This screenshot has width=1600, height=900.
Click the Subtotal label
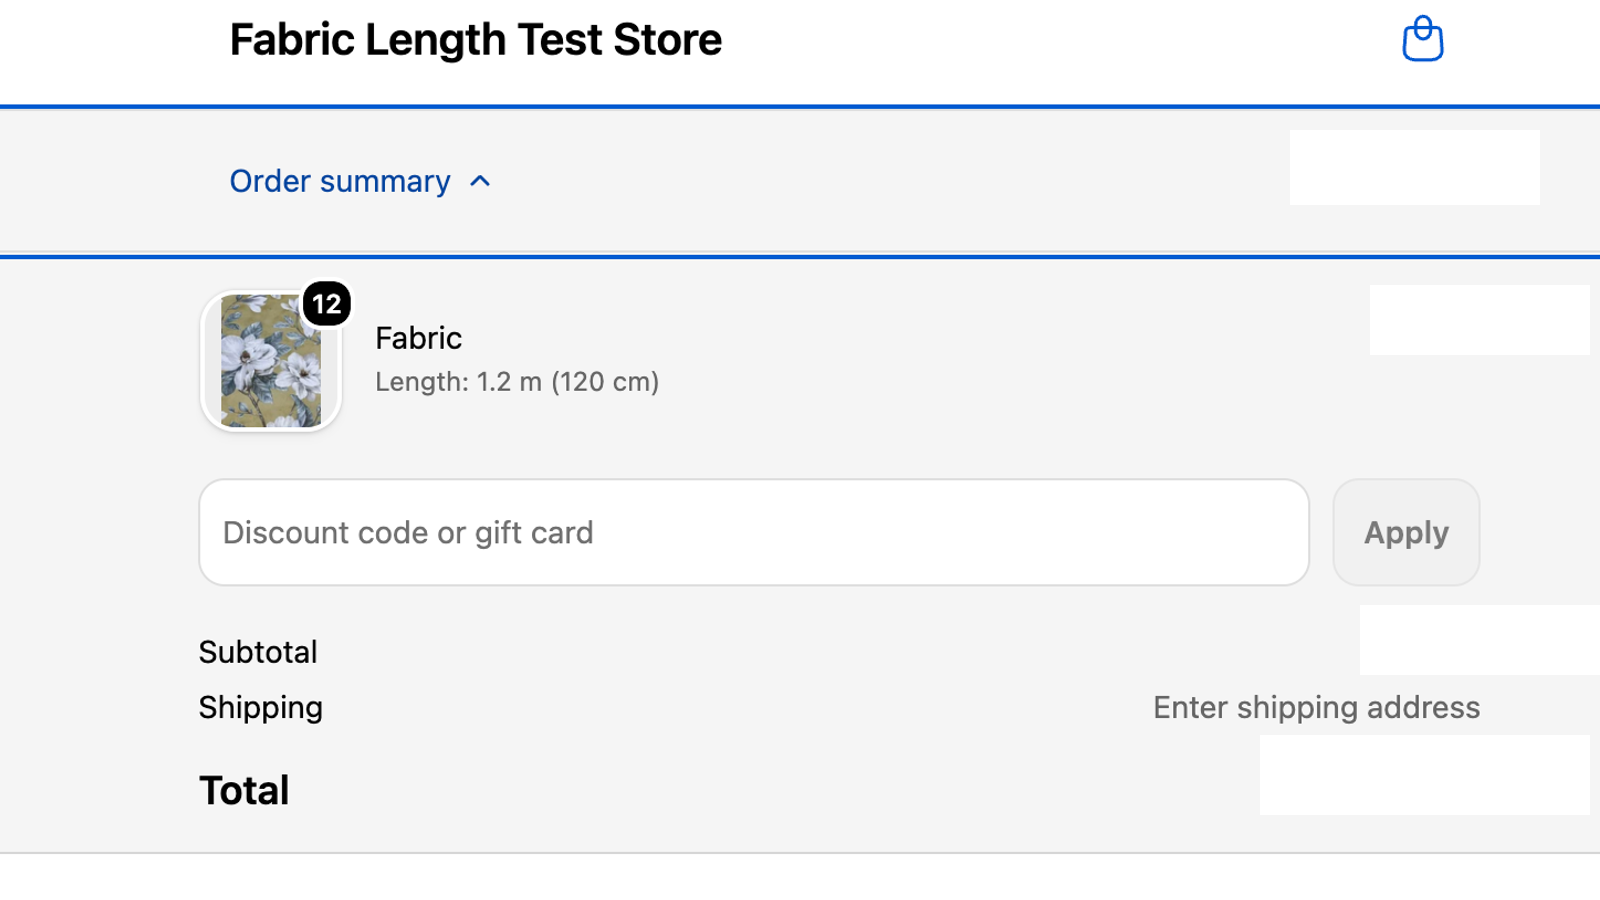(x=258, y=652)
